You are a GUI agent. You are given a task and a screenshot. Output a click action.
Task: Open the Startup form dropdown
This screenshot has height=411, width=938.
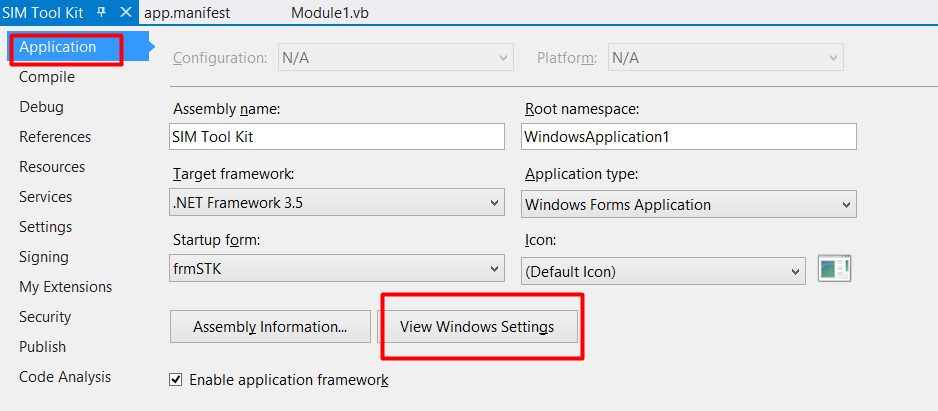click(338, 270)
